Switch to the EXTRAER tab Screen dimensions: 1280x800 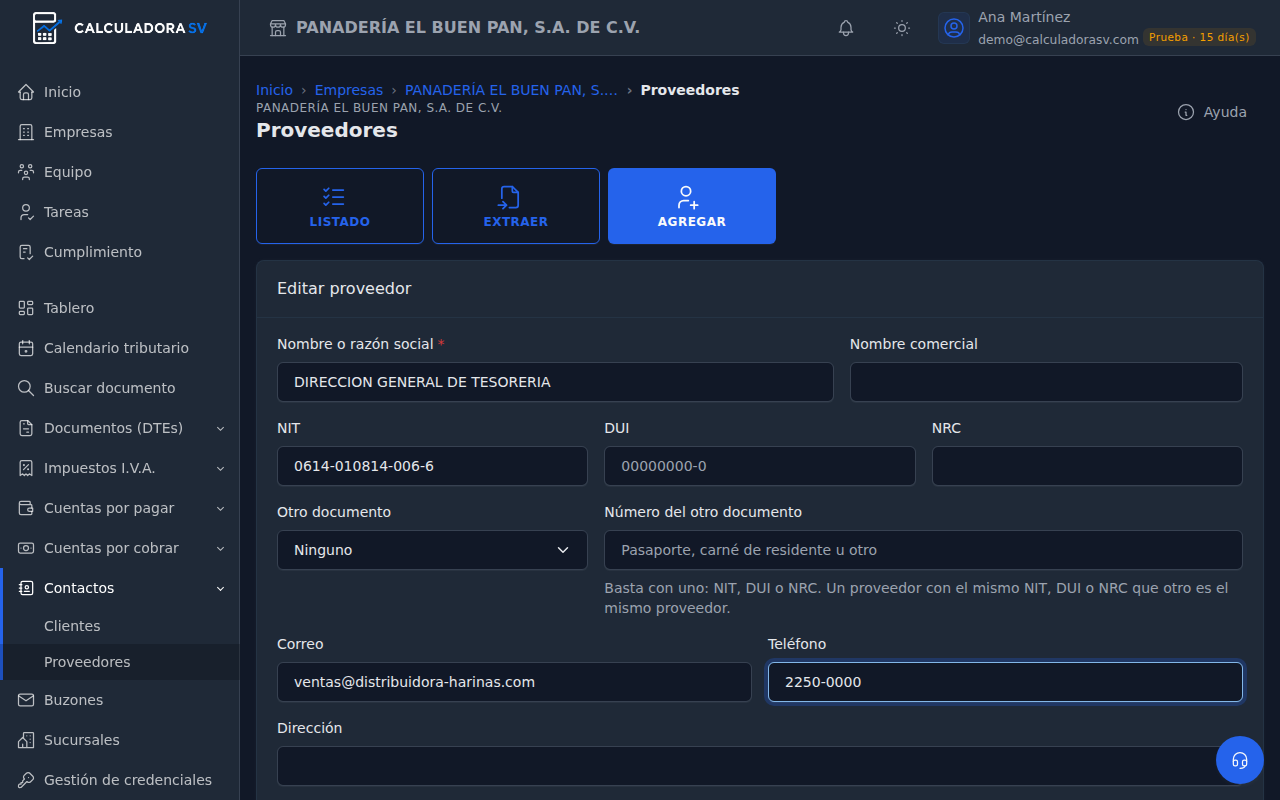click(516, 206)
